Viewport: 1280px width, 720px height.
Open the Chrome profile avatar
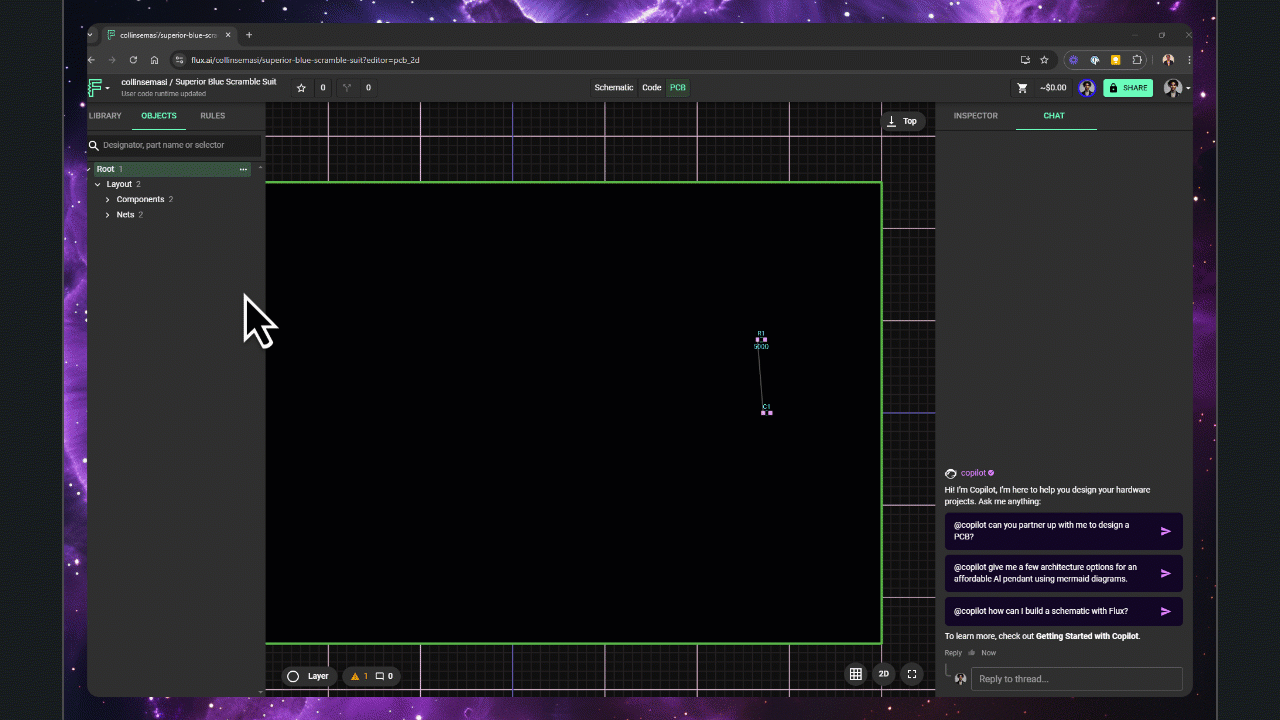pos(1167,60)
